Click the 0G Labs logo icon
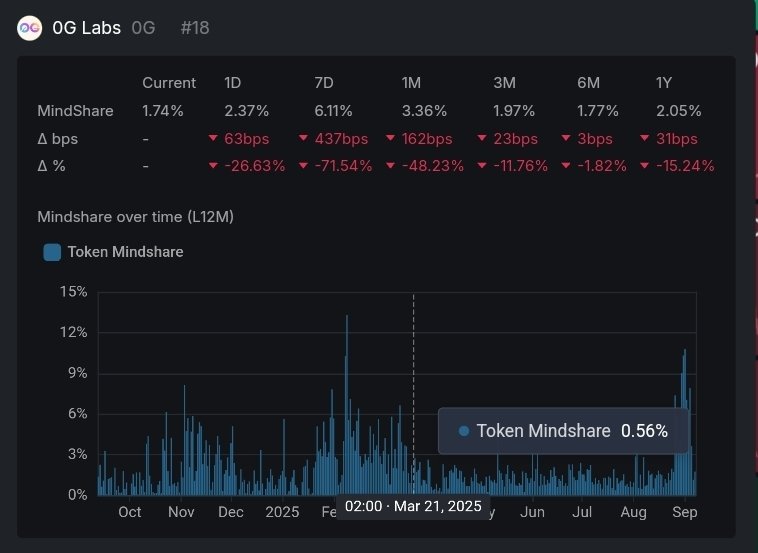The image size is (758, 553). [29, 28]
